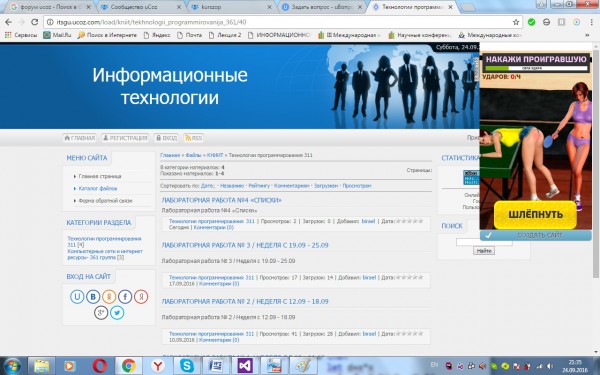This screenshot has height=375, width=600.
Task: Open ЛАБОРАТОРНАЯ РАБОТА № 3 title link
Action: point(245,245)
